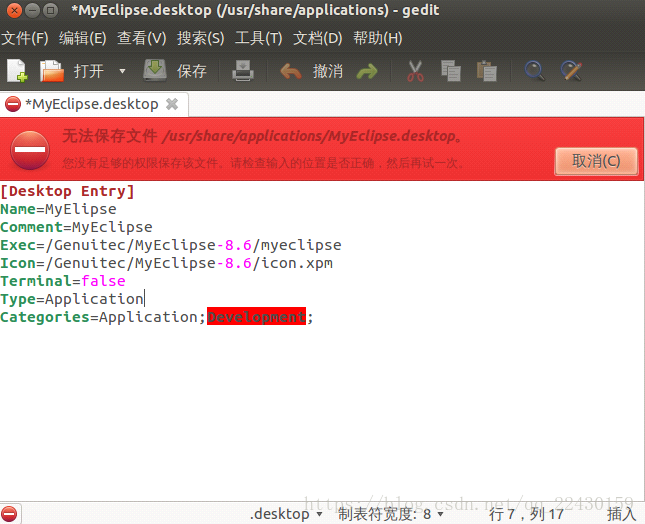Screen dimensions: 645x524
Task: Click the Type=Application line
Action: point(72,299)
